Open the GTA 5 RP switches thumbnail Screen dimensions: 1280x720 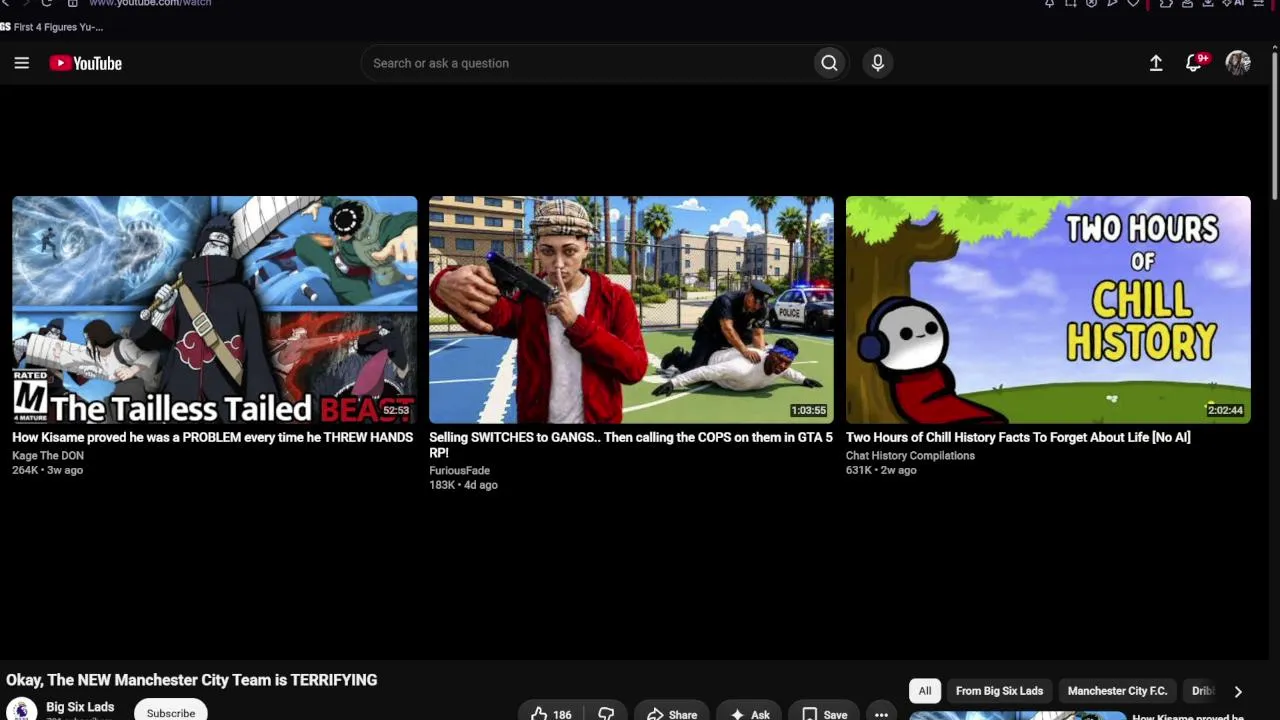tap(631, 310)
